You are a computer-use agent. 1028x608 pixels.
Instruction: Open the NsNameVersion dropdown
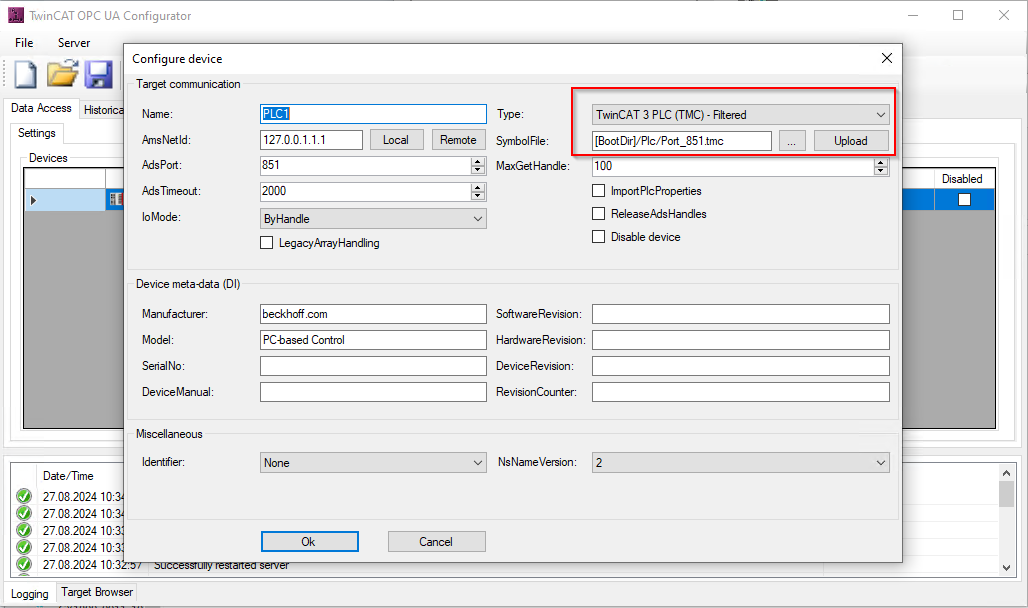pyautogui.click(x=740, y=463)
